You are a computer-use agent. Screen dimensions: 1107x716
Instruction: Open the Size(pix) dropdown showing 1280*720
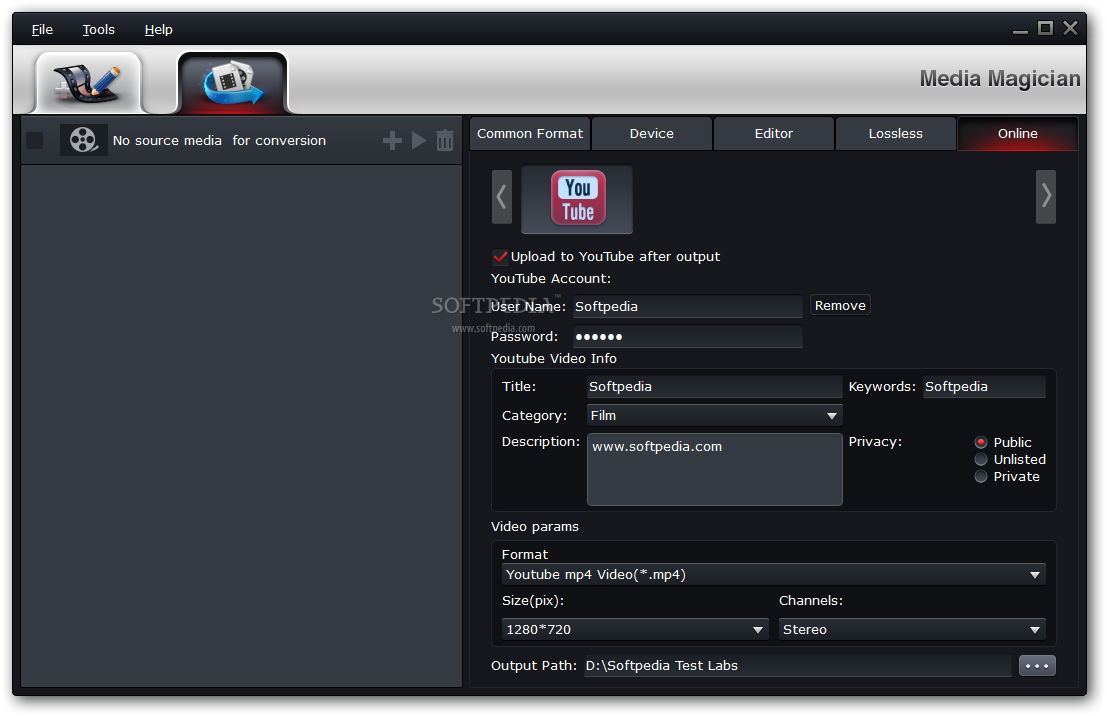634,628
